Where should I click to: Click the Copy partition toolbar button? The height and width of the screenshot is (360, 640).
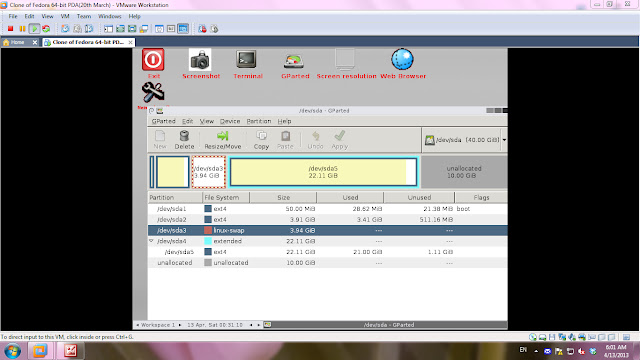tap(261, 140)
